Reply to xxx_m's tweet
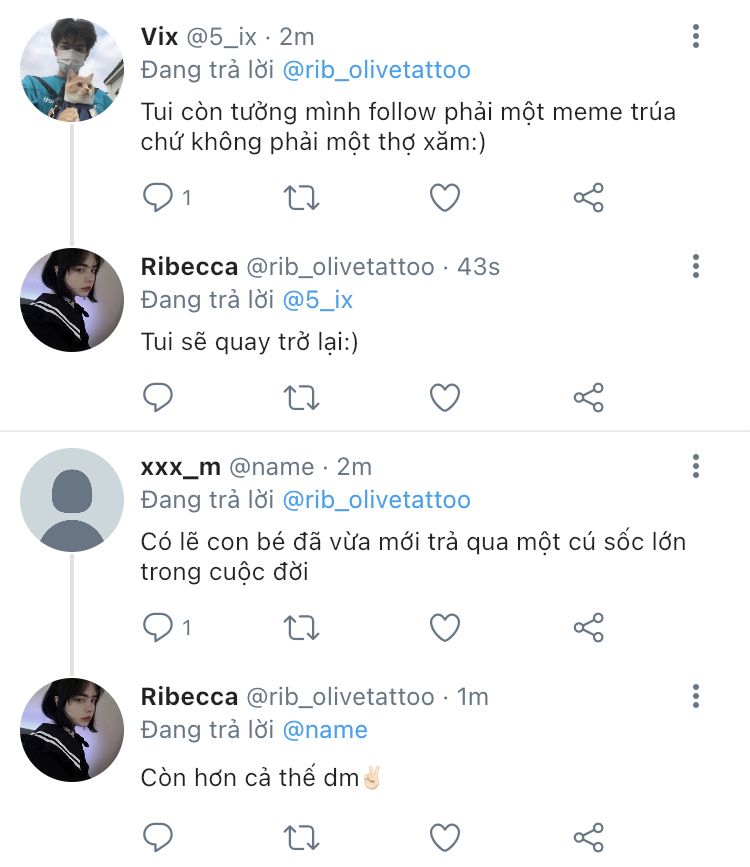Image resolution: width=750 pixels, height=867 pixels. [158, 627]
